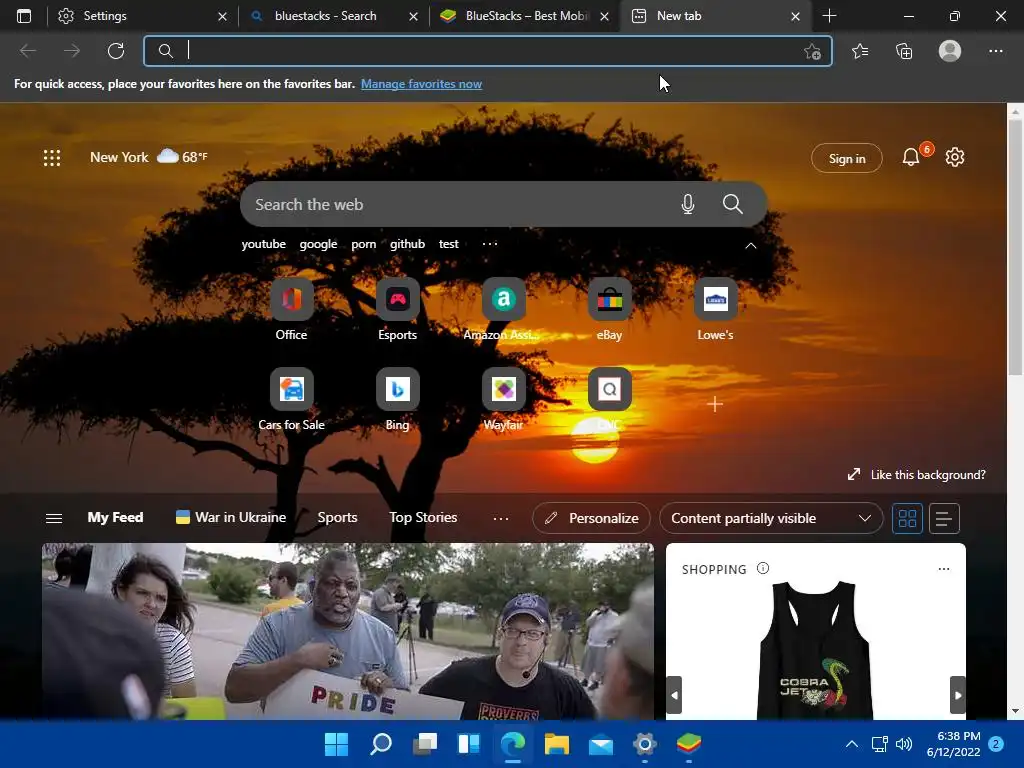Click Like this background link
Screen dimensions: 1024x768
tap(917, 475)
